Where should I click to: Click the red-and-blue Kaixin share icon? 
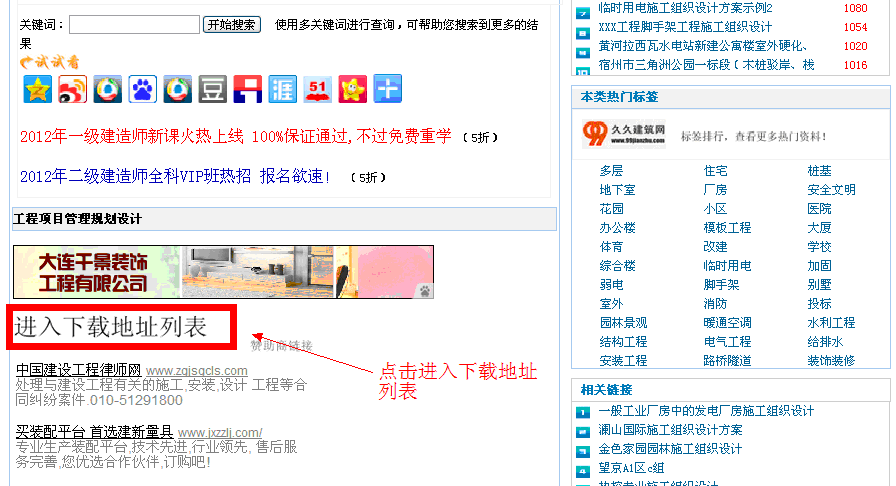247,89
